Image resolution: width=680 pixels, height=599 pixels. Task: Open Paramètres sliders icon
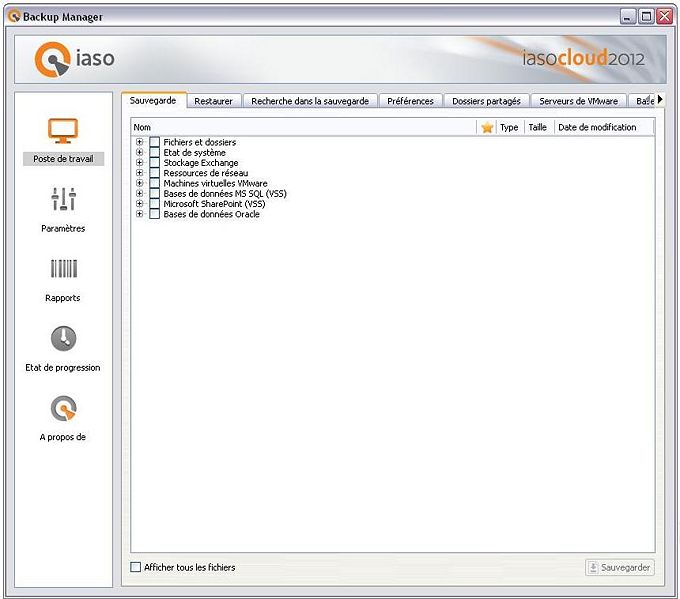tap(63, 199)
